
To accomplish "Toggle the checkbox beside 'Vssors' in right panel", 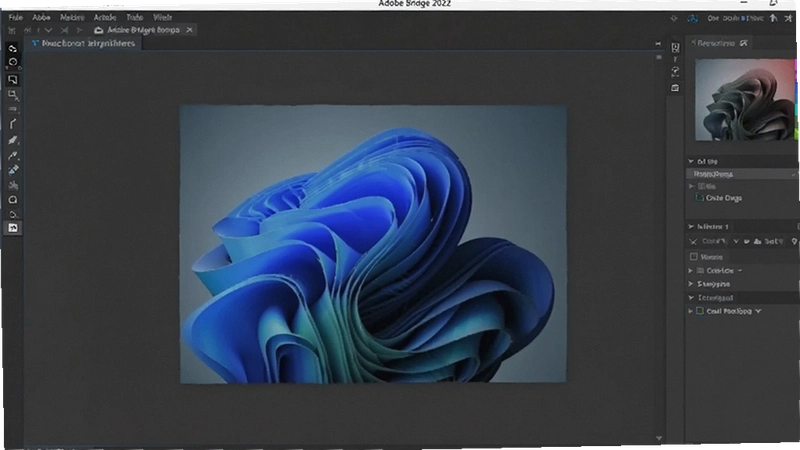I will pos(694,257).
